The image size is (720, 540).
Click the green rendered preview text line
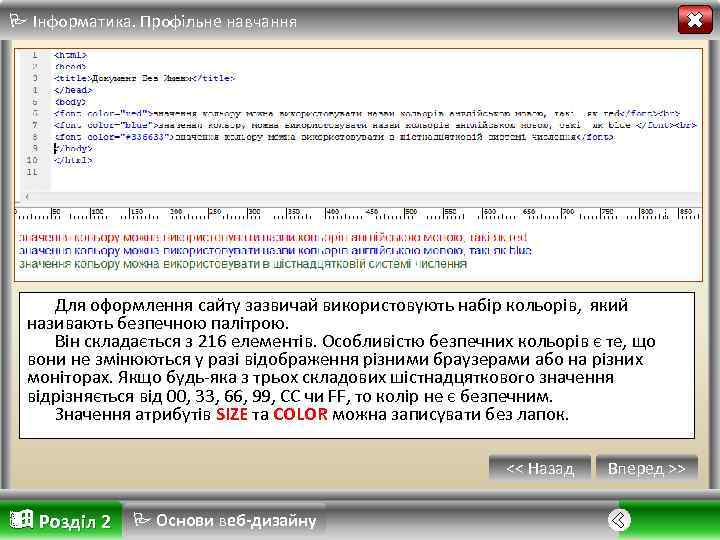click(242, 264)
